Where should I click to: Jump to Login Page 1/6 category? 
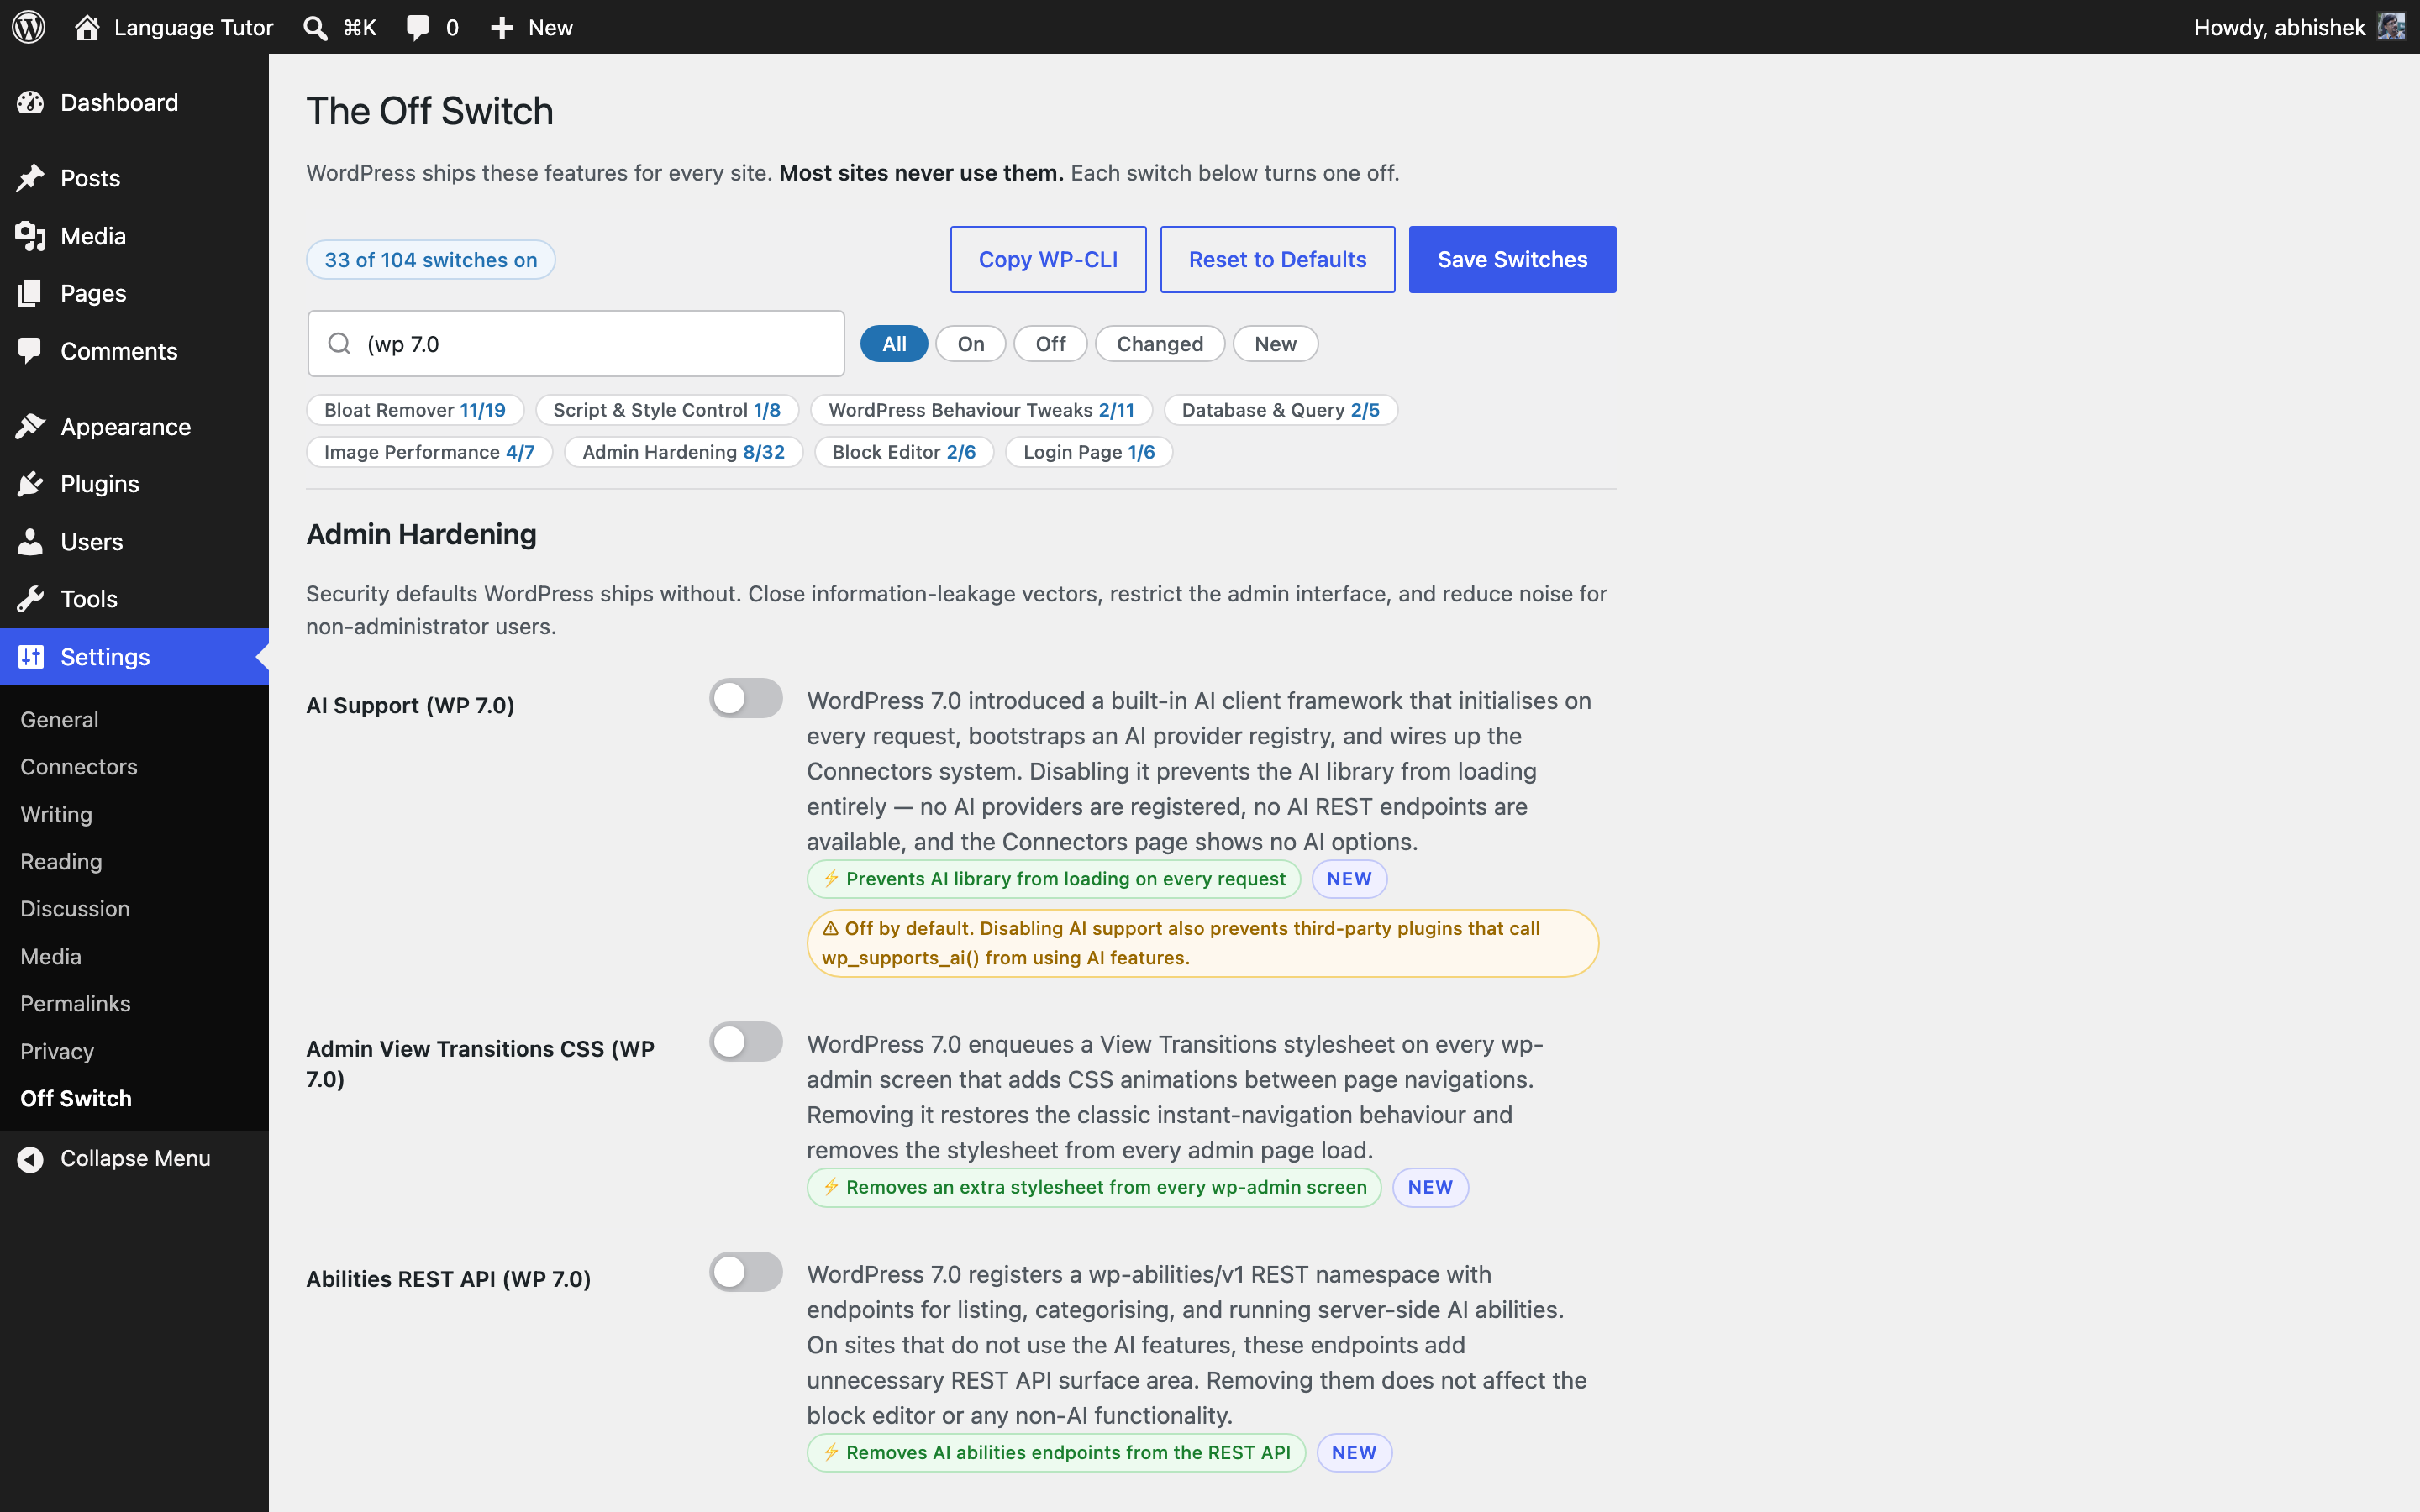(1089, 452)
